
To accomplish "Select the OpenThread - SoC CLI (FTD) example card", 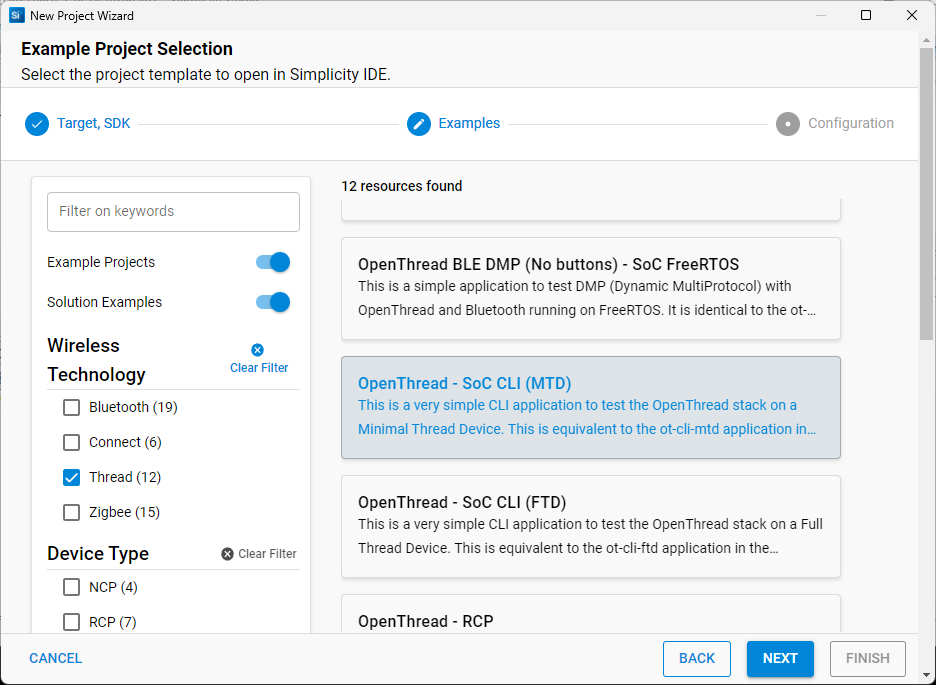I will coord(591,527).
